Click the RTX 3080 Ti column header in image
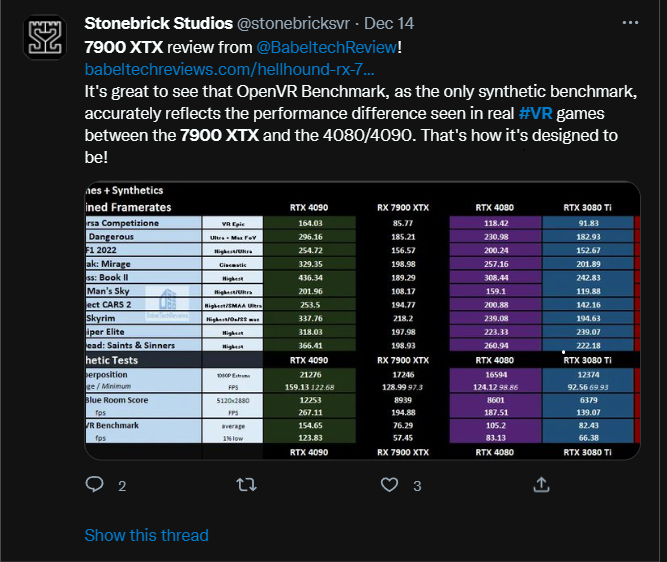Viewport: 667px width, 562px height. [587, 208]
